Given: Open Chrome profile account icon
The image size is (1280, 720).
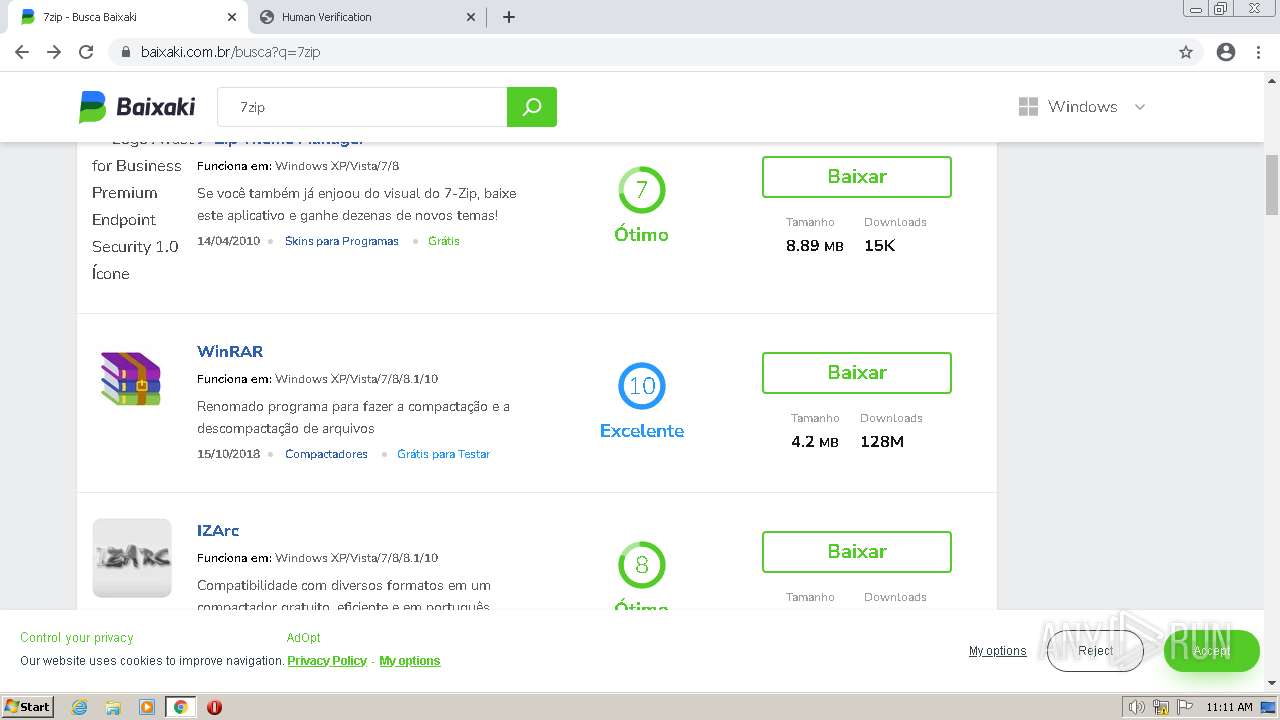Looking at the screenshot, I should click(1226, 52).
